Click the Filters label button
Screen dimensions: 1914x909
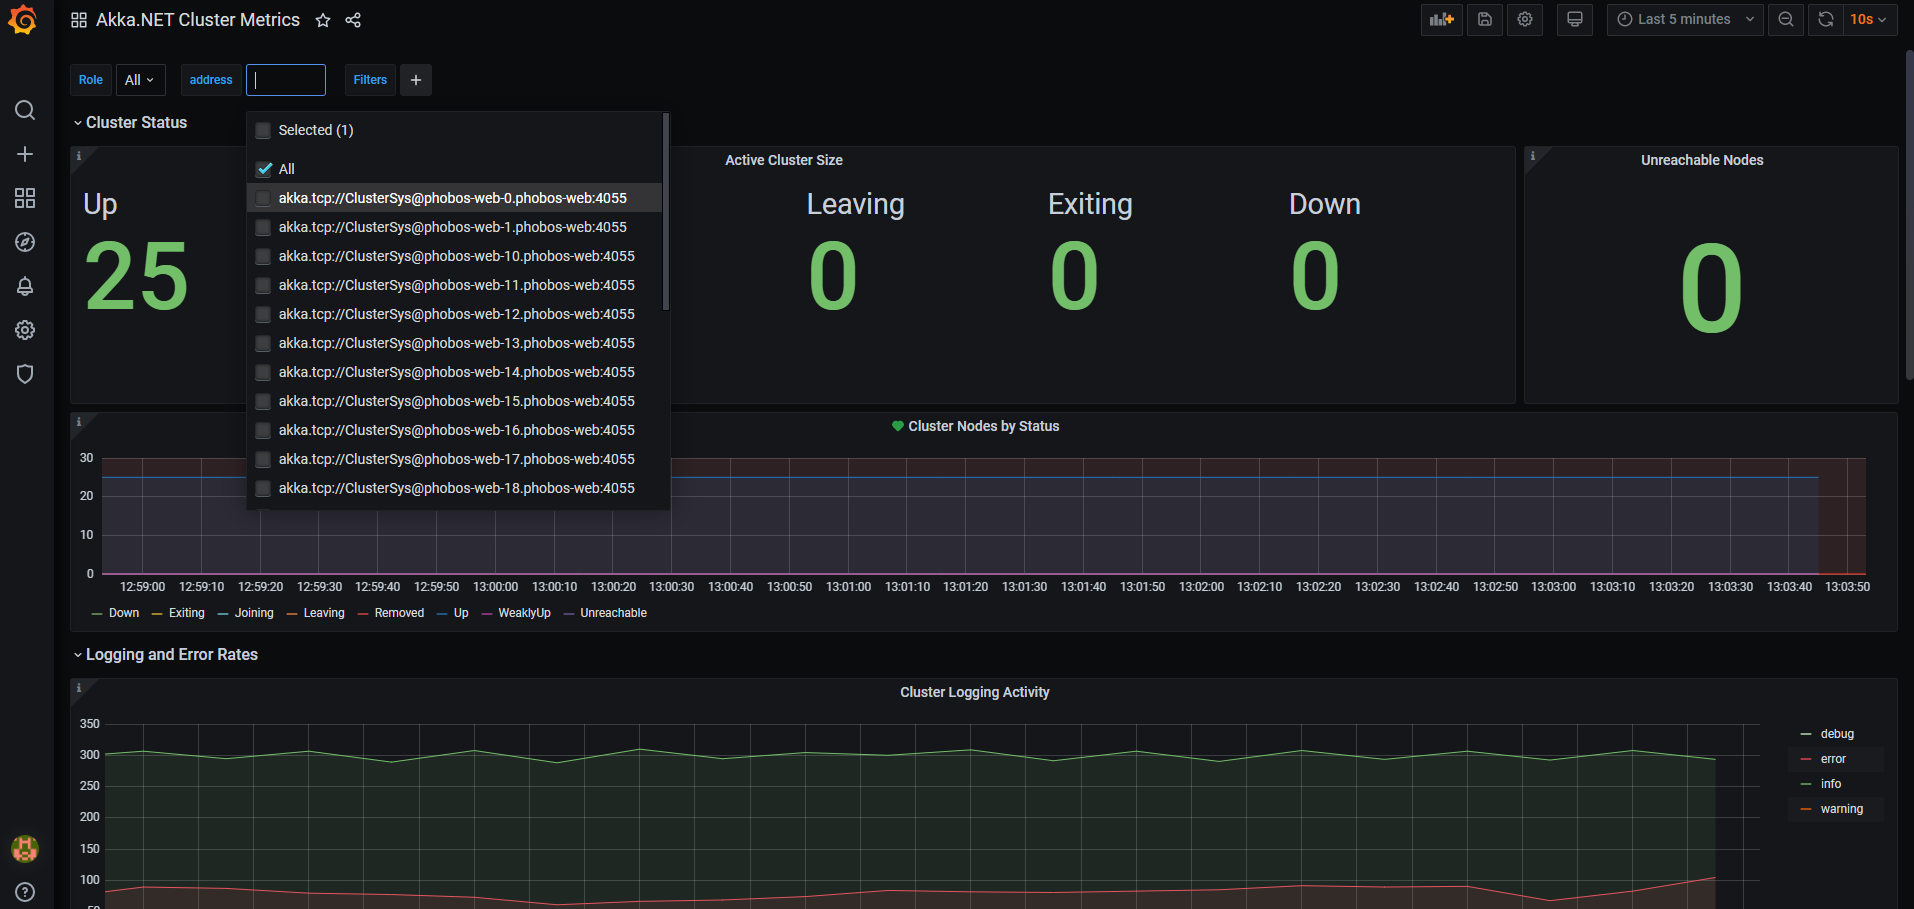coord(370,80)
